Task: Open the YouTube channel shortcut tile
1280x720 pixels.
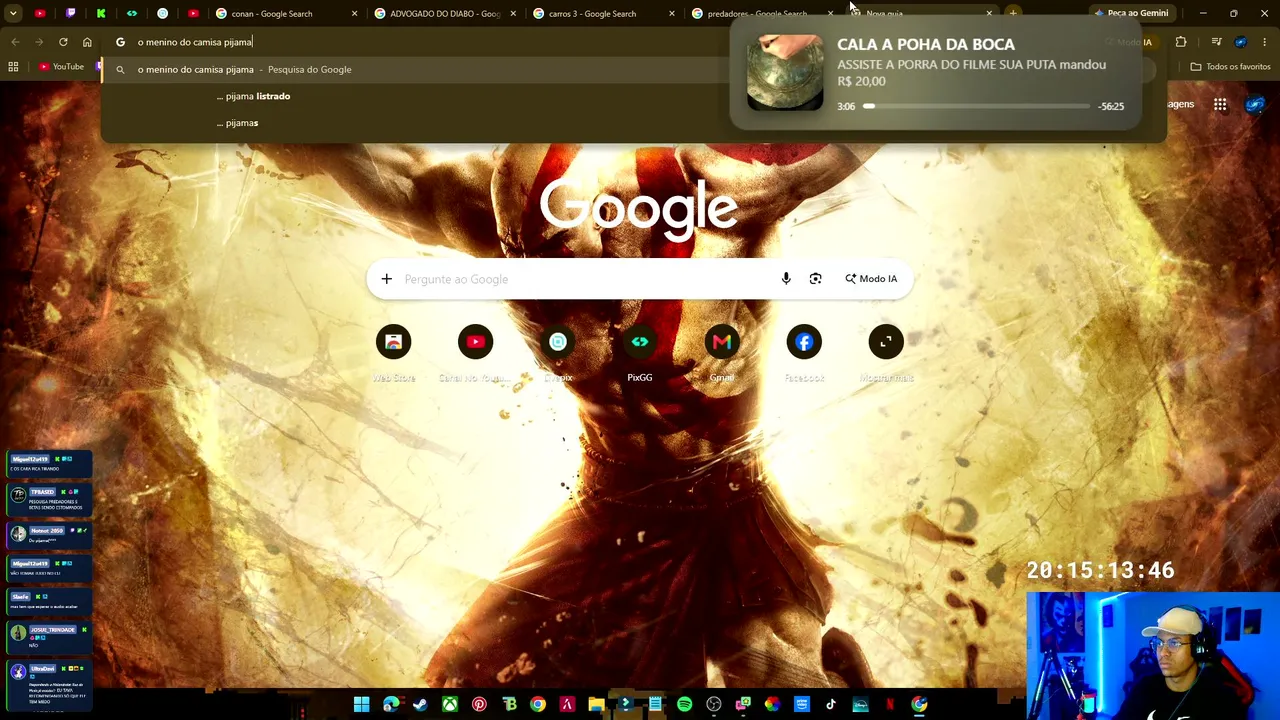Action: pyautogui.click(x=475, y=343)
